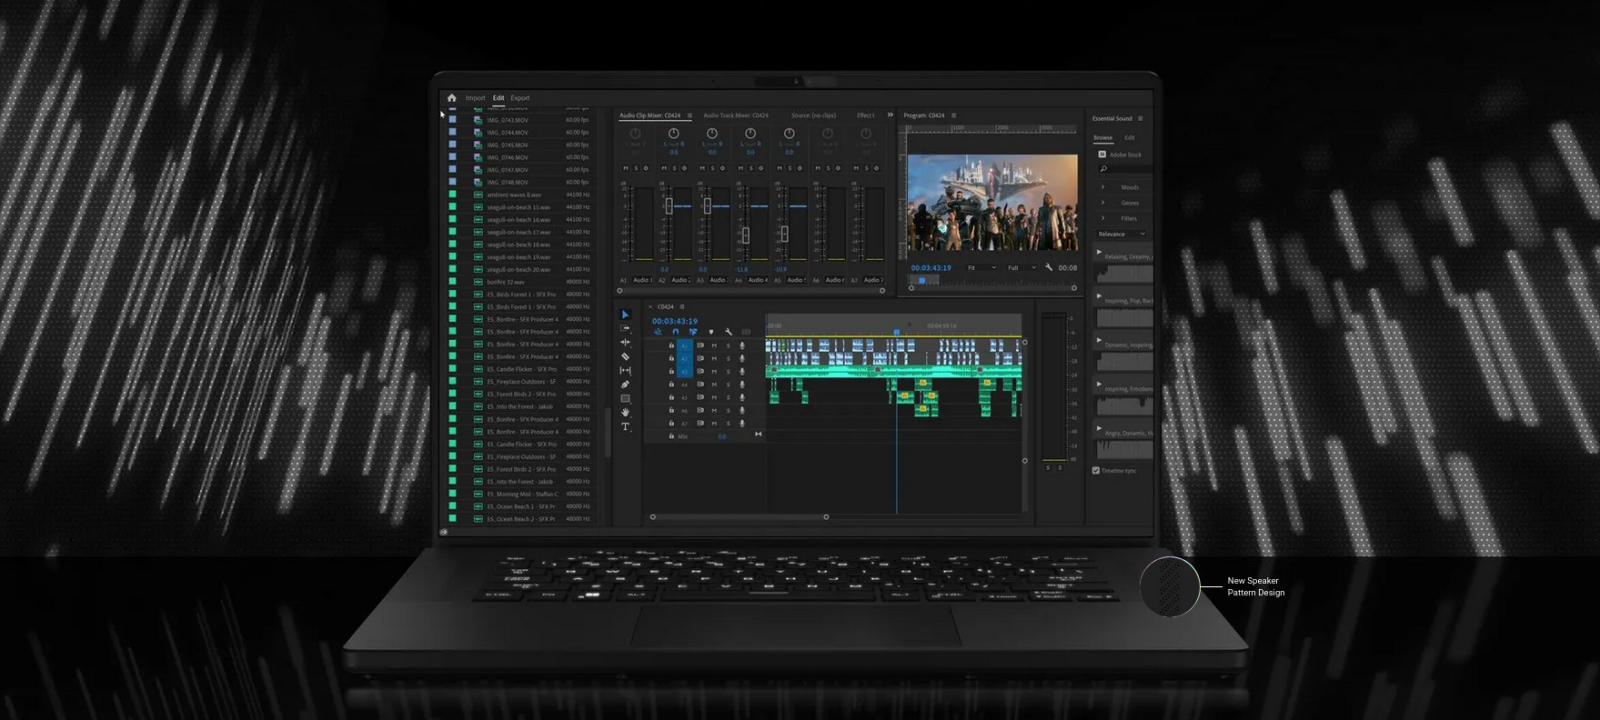1600x720 pixels.
Task: Toggle the lock on track A1
Action: pos(671,345)
